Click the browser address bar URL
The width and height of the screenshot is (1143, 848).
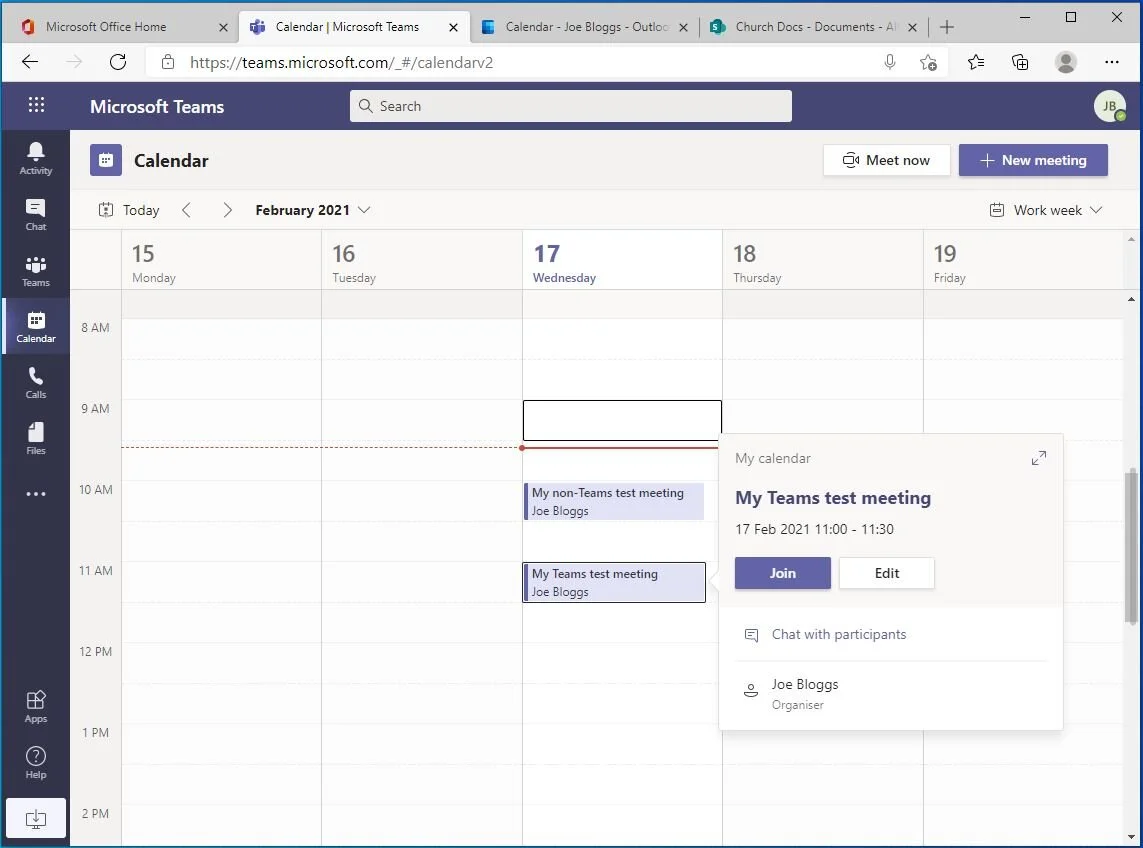tap(341, 62)
